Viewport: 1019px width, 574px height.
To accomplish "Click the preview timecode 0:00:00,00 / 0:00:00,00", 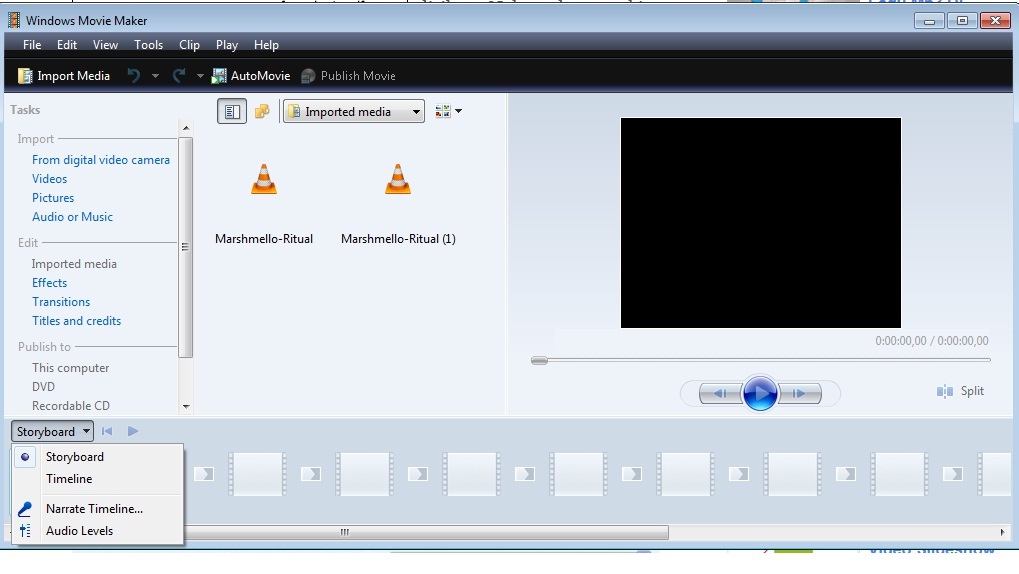I will pyautogui.click(x=931, y=341).
